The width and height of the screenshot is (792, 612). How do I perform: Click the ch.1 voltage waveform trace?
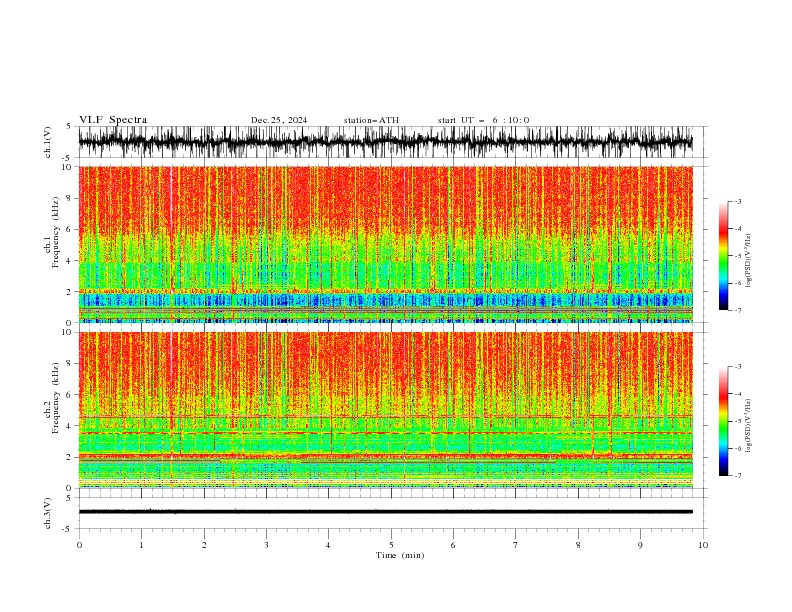click(x=385, y=142)
